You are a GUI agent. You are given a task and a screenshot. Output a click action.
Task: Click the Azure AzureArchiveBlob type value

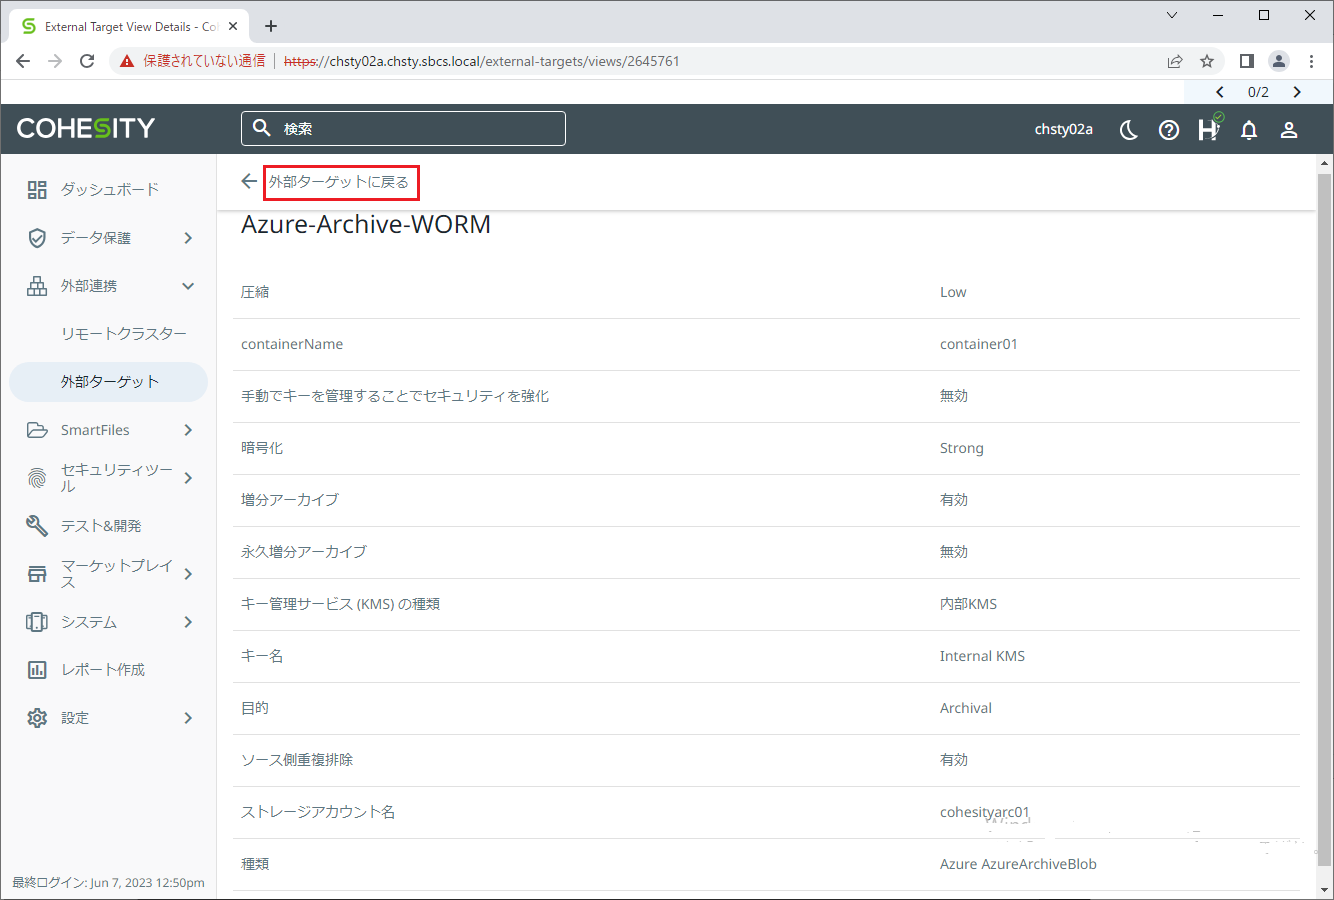pos(1018,864)
